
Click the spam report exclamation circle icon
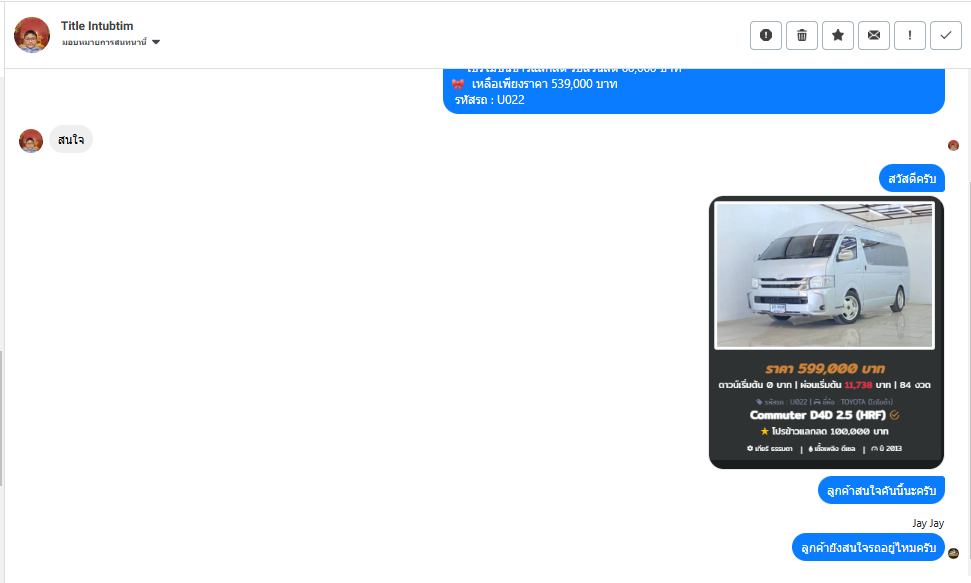tap(766, 35)
